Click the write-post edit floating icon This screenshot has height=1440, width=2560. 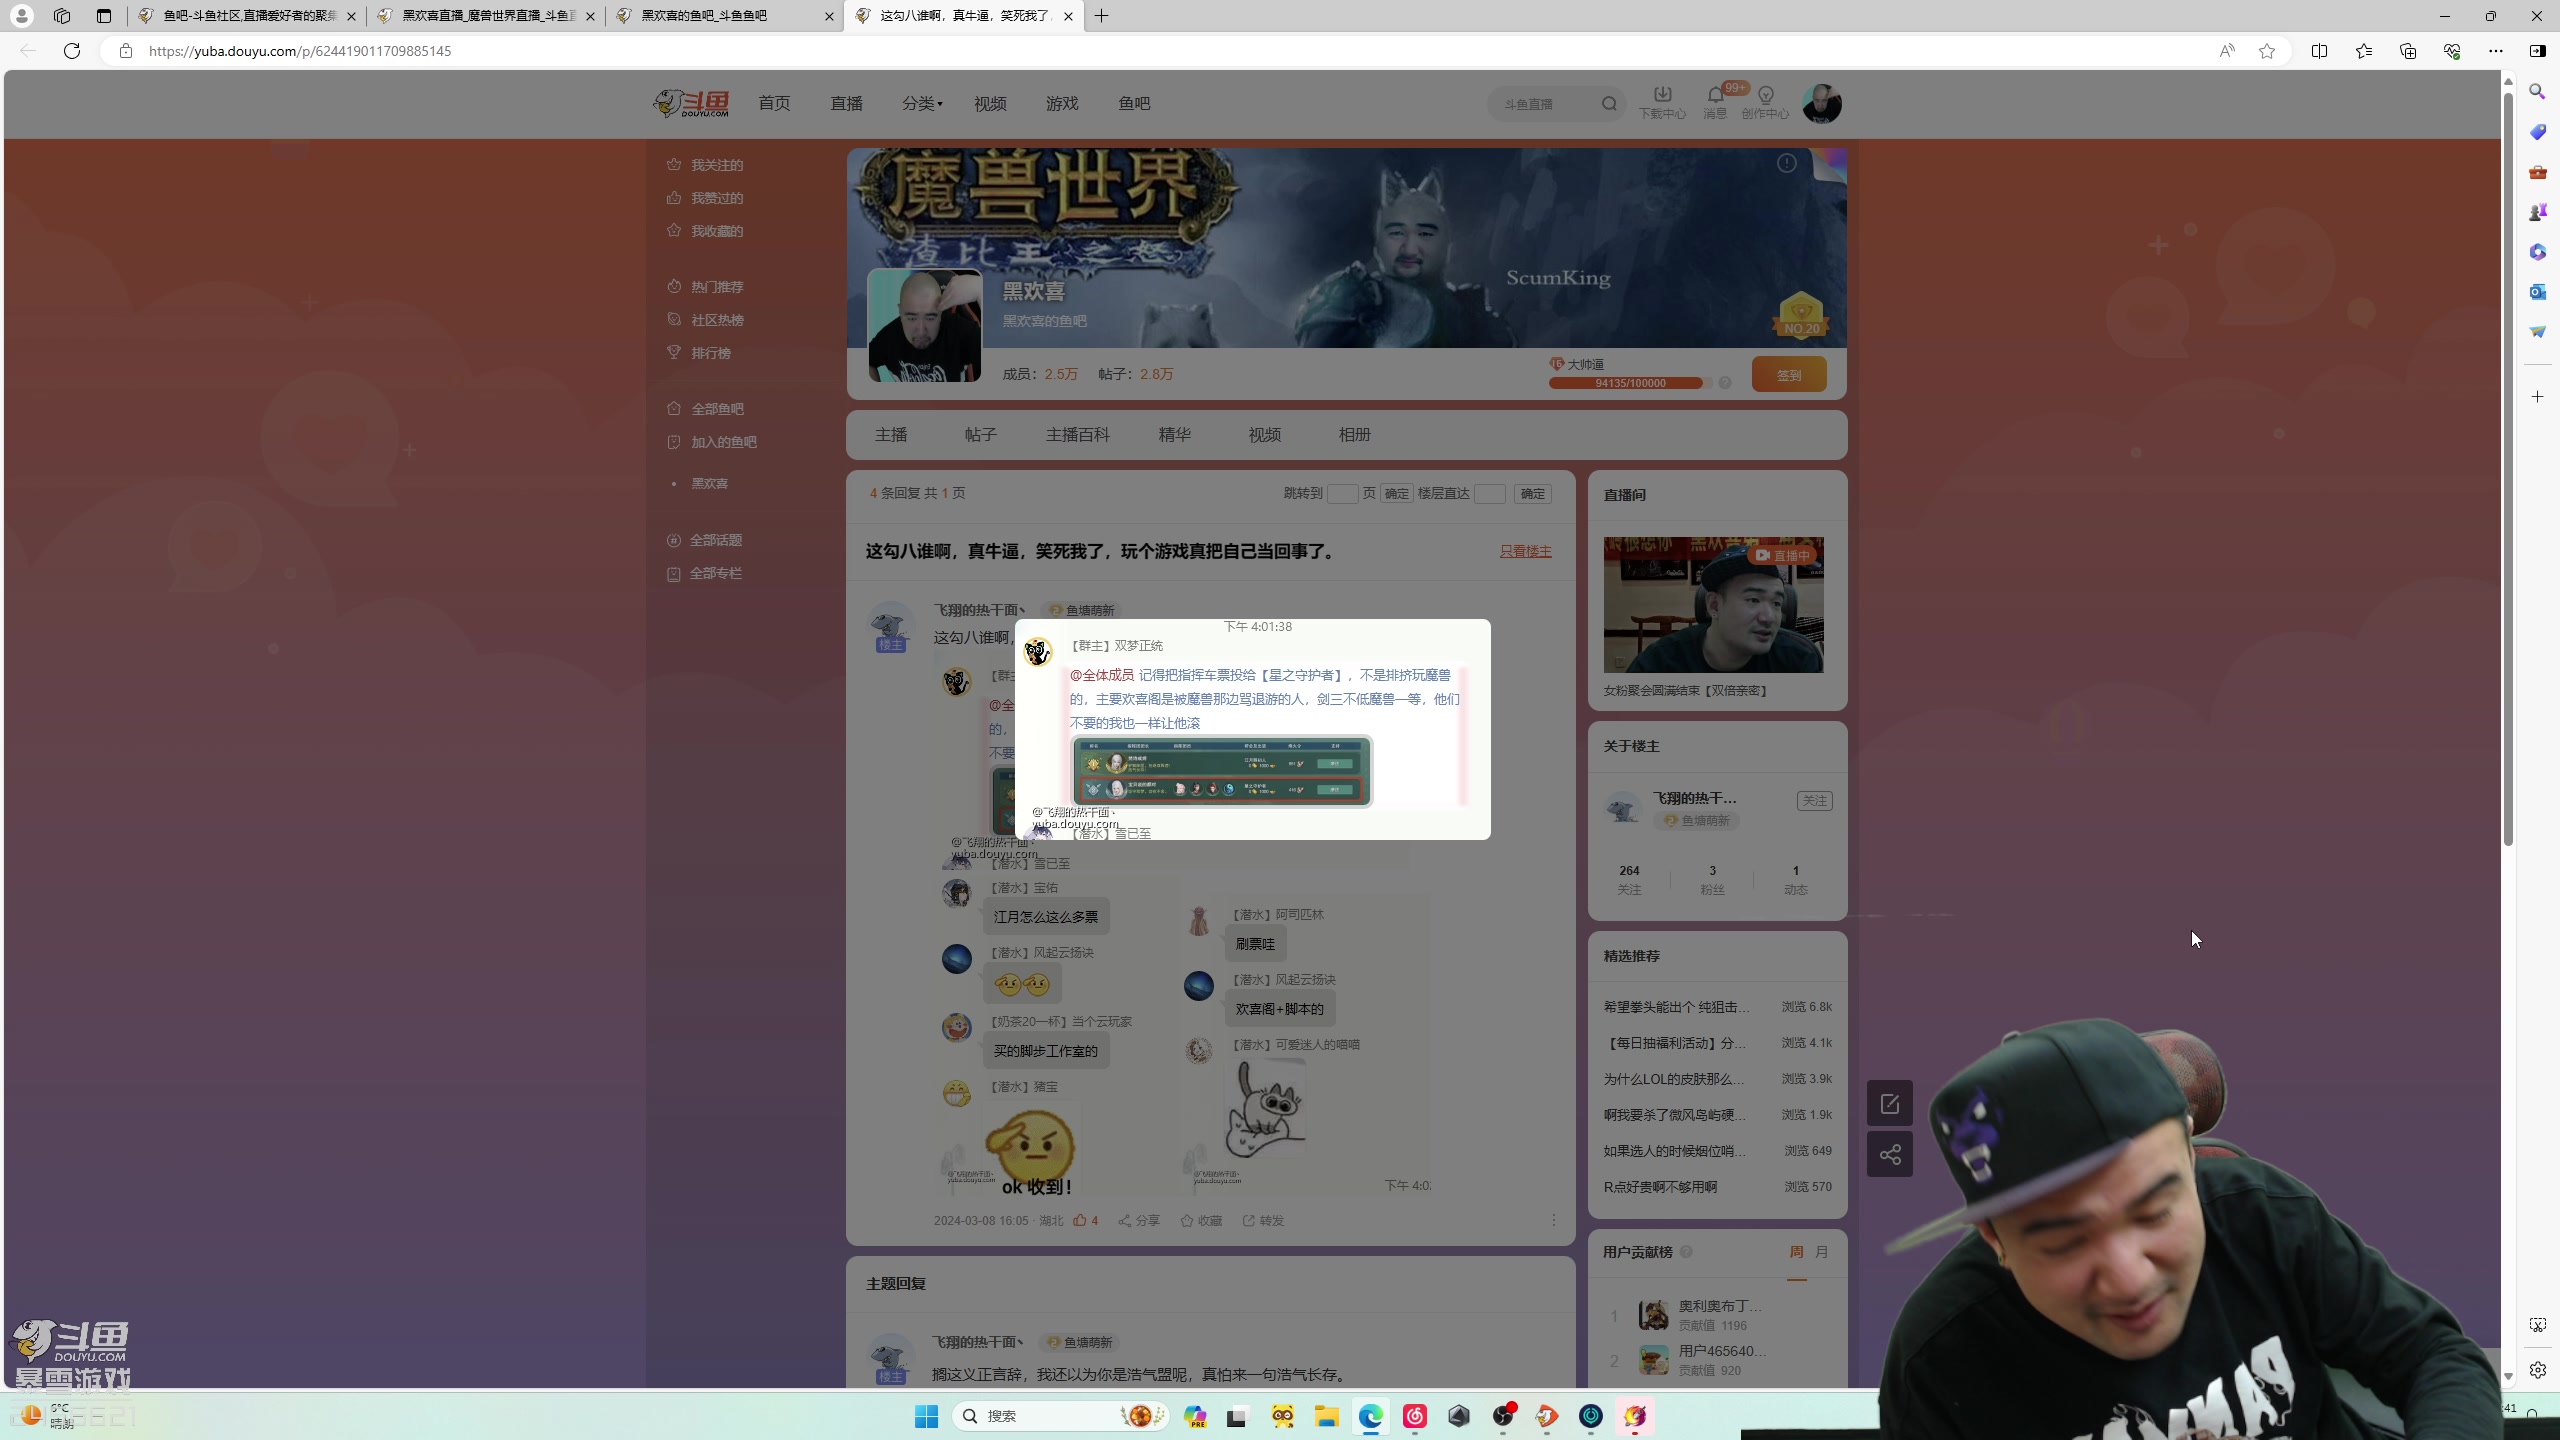pyautogui.click(x=1889, y=1103)
